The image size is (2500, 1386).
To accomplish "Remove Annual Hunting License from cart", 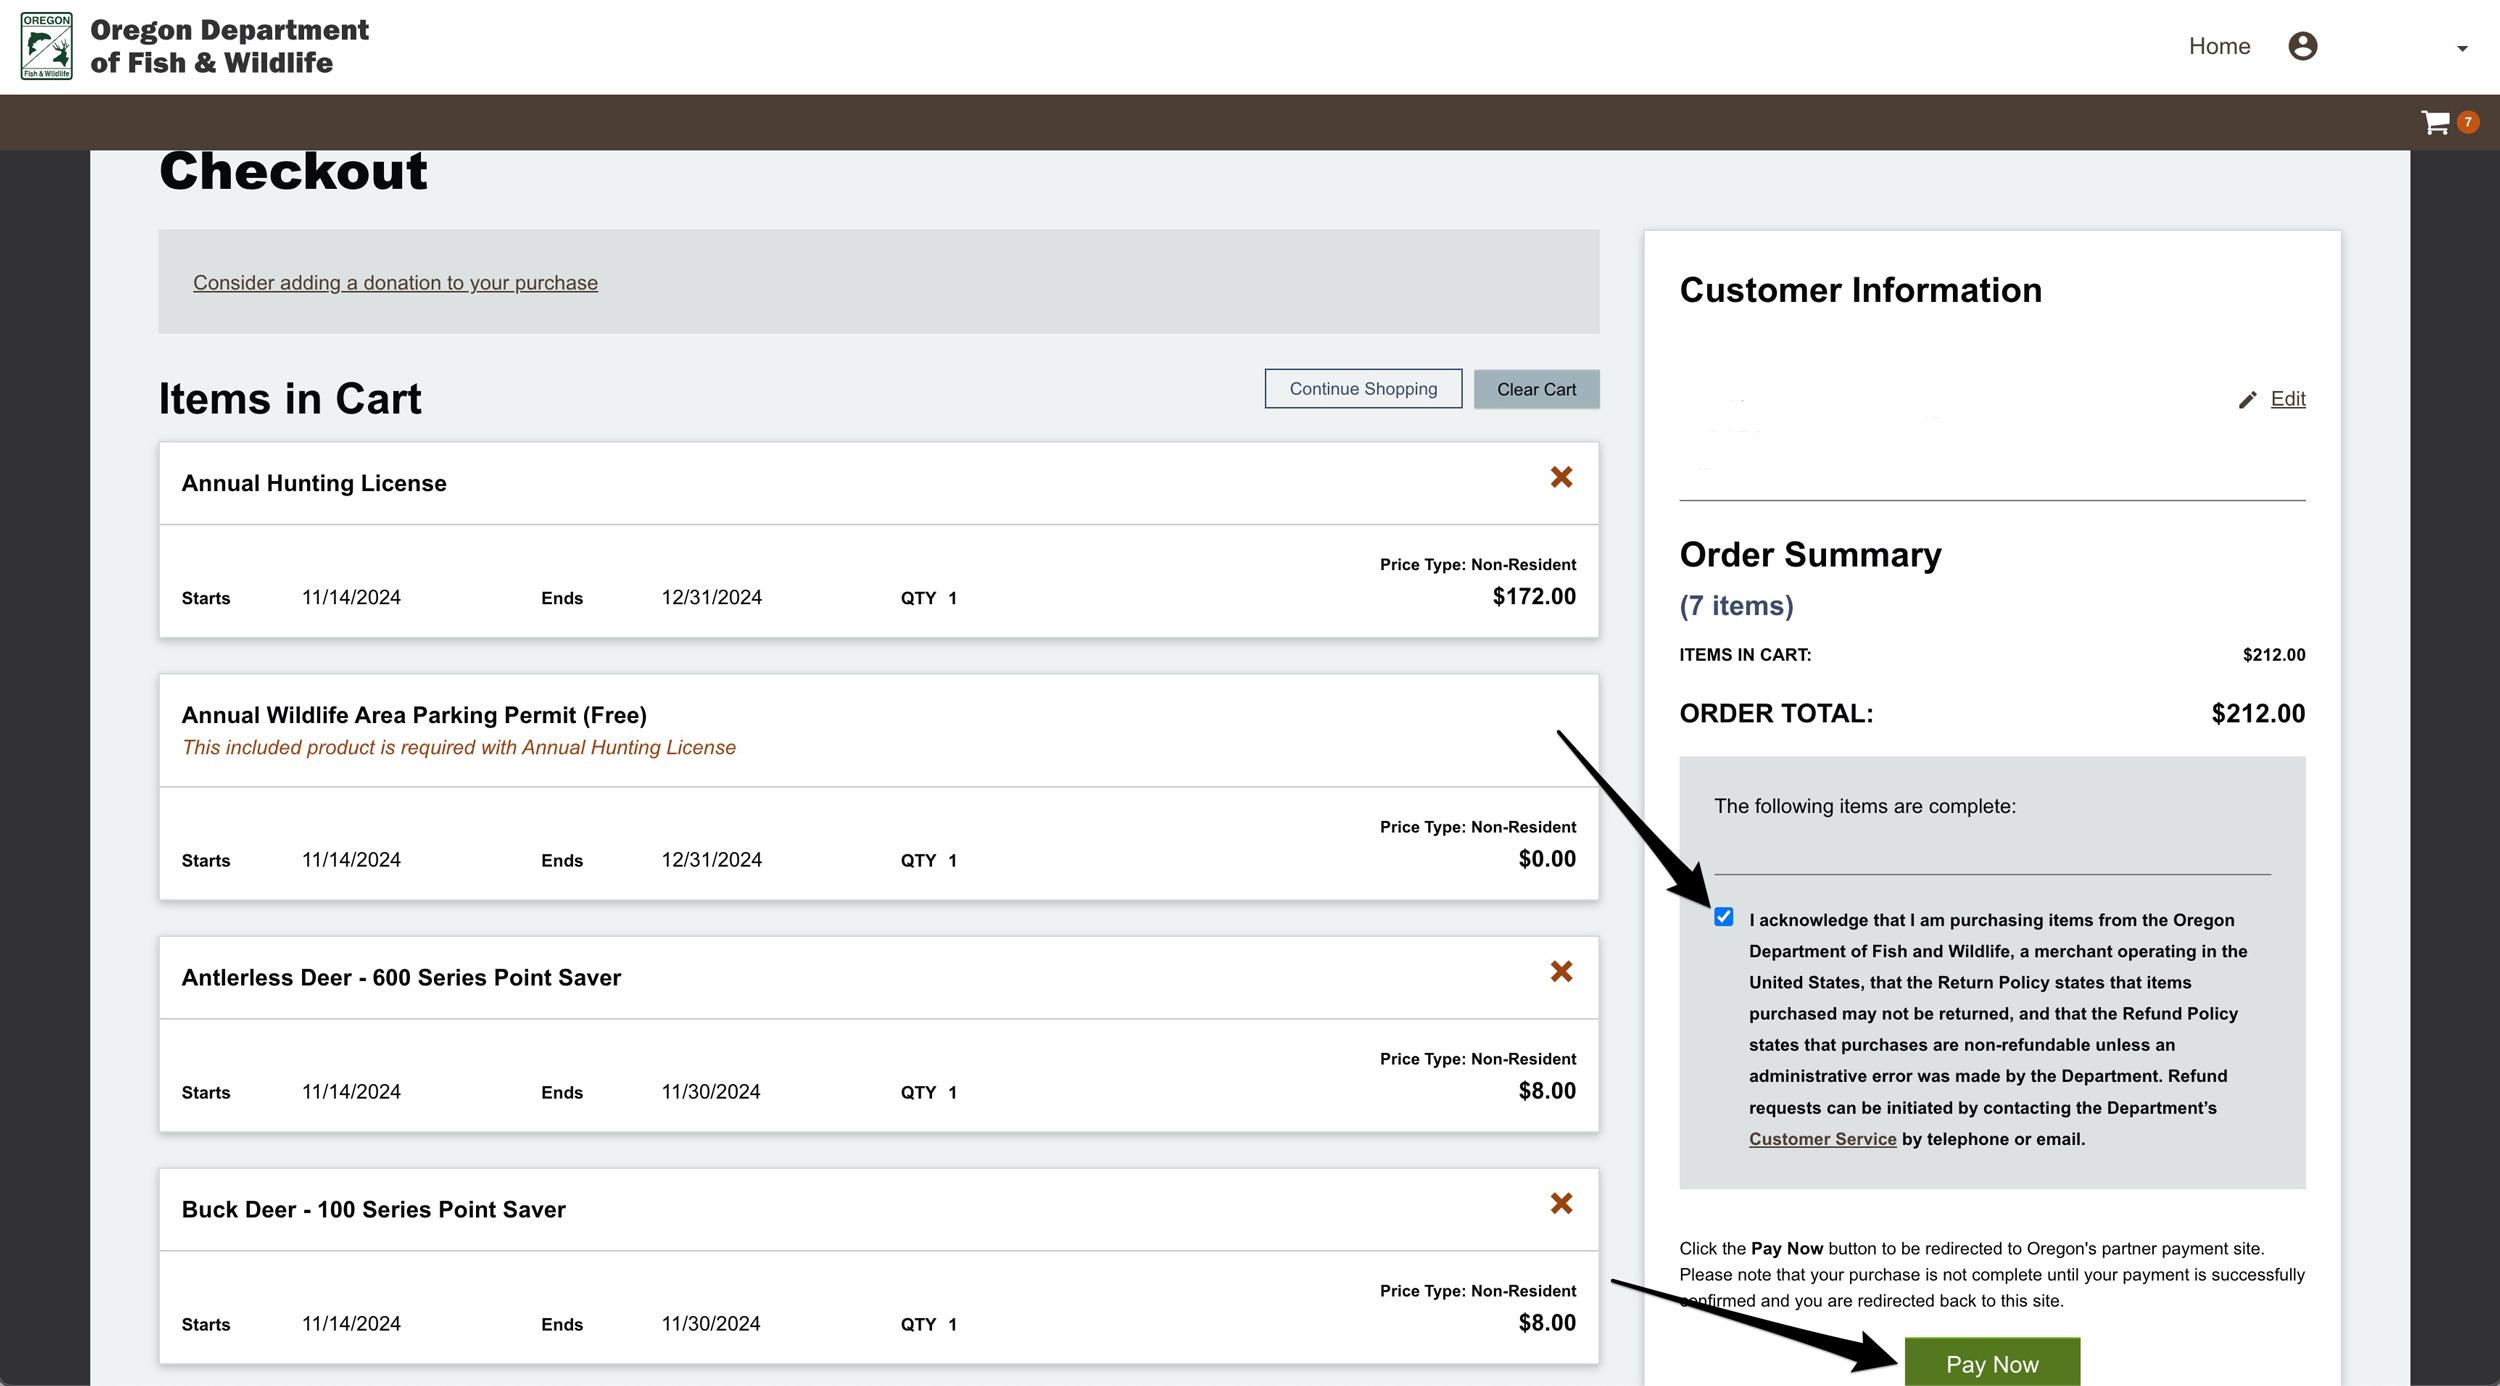I will pos(1561,478).
